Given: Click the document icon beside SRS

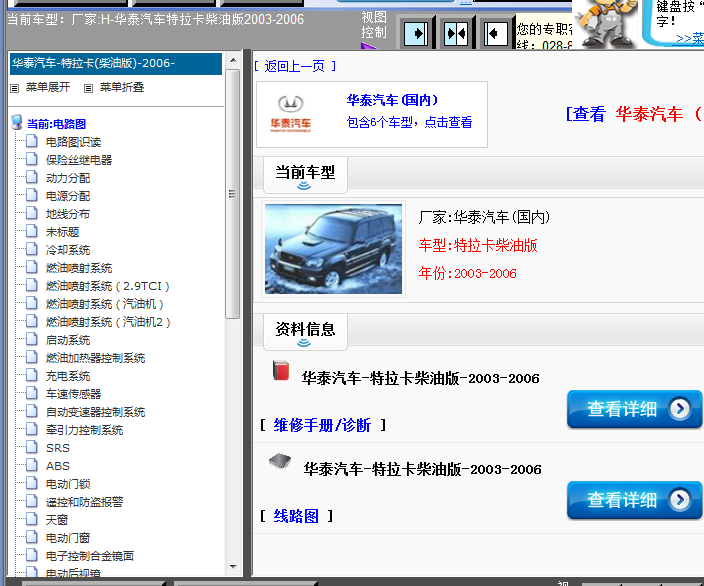Looking at the screenshot, I should click(31, 447).
